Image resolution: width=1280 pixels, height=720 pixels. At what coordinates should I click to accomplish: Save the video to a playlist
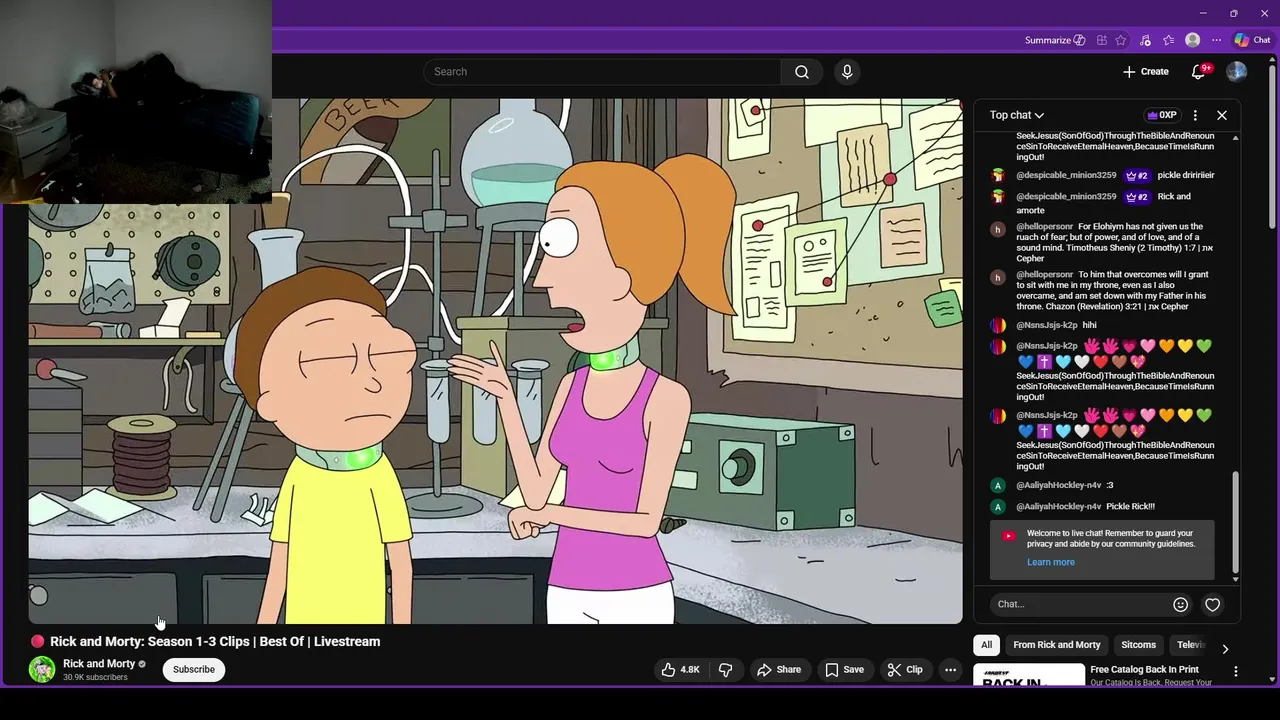point(844,670)
